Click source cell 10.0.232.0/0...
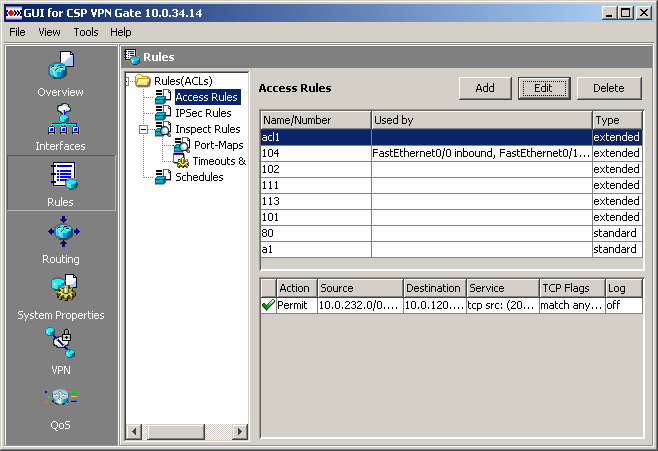The width and height of the screenshot is (658, 451). click(x=360, y=305)
